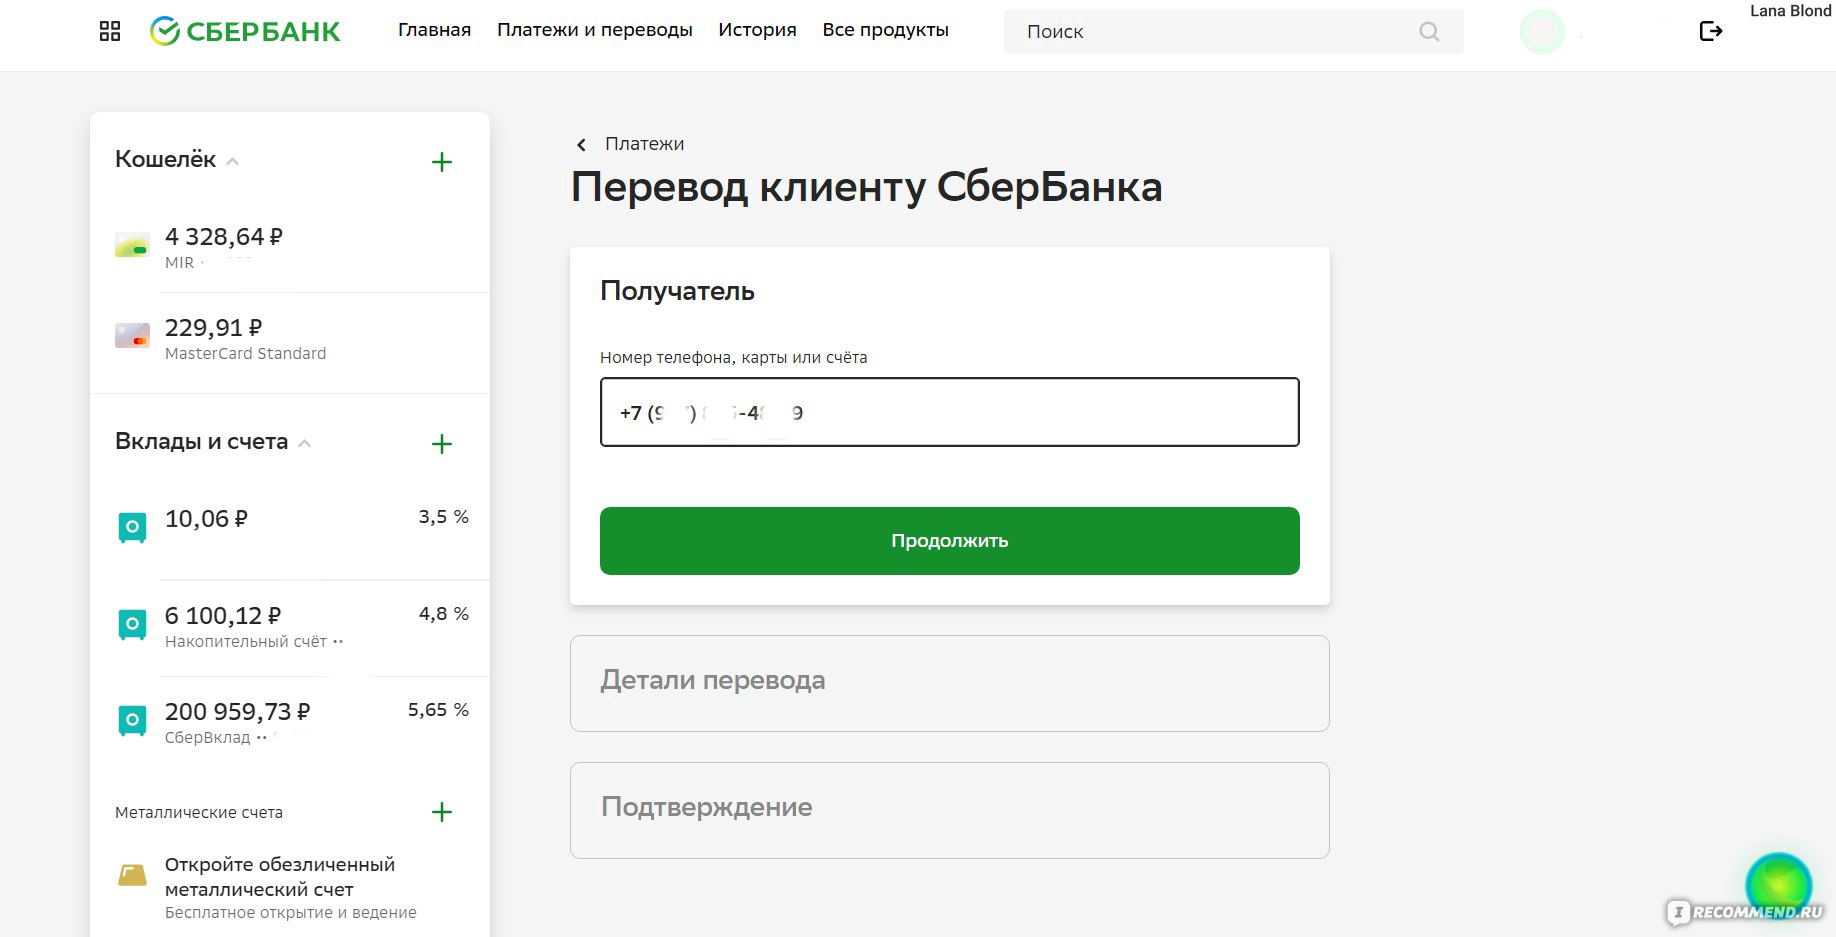Open Все продукты menu

click(x=886, y=30)
